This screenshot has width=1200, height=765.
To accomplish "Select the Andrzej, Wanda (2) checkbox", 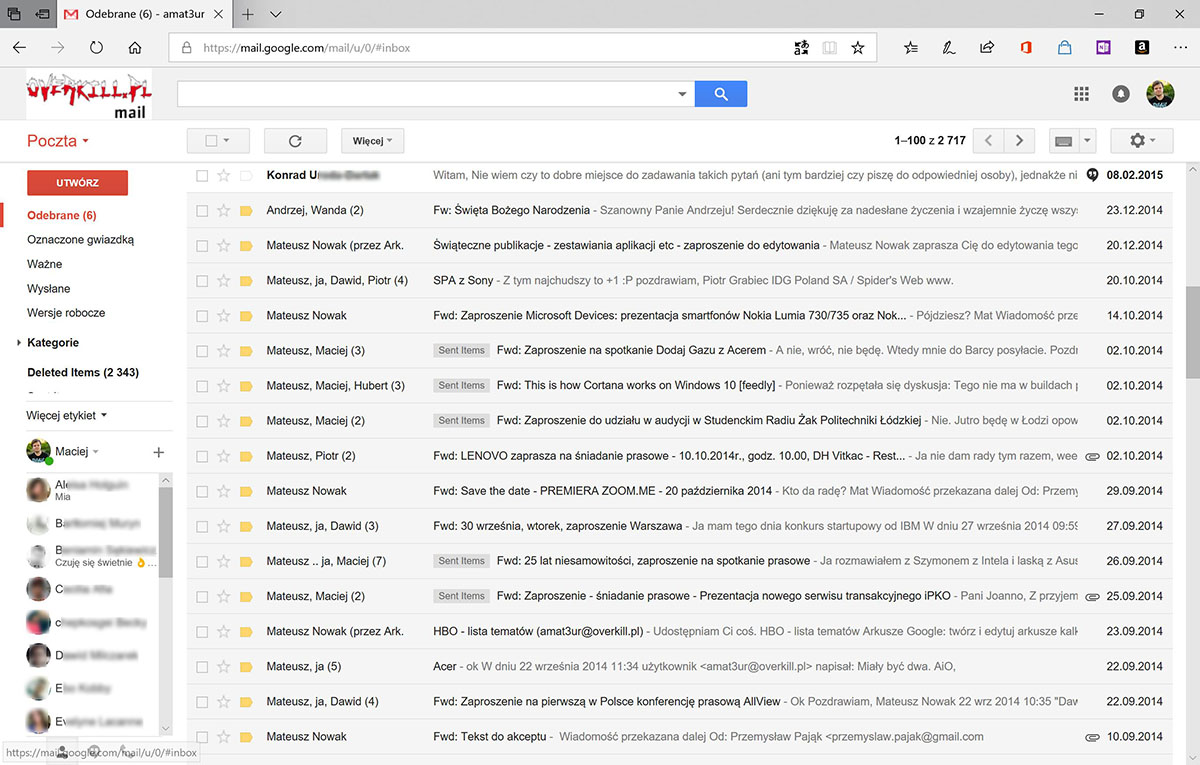I will [202, 210].
